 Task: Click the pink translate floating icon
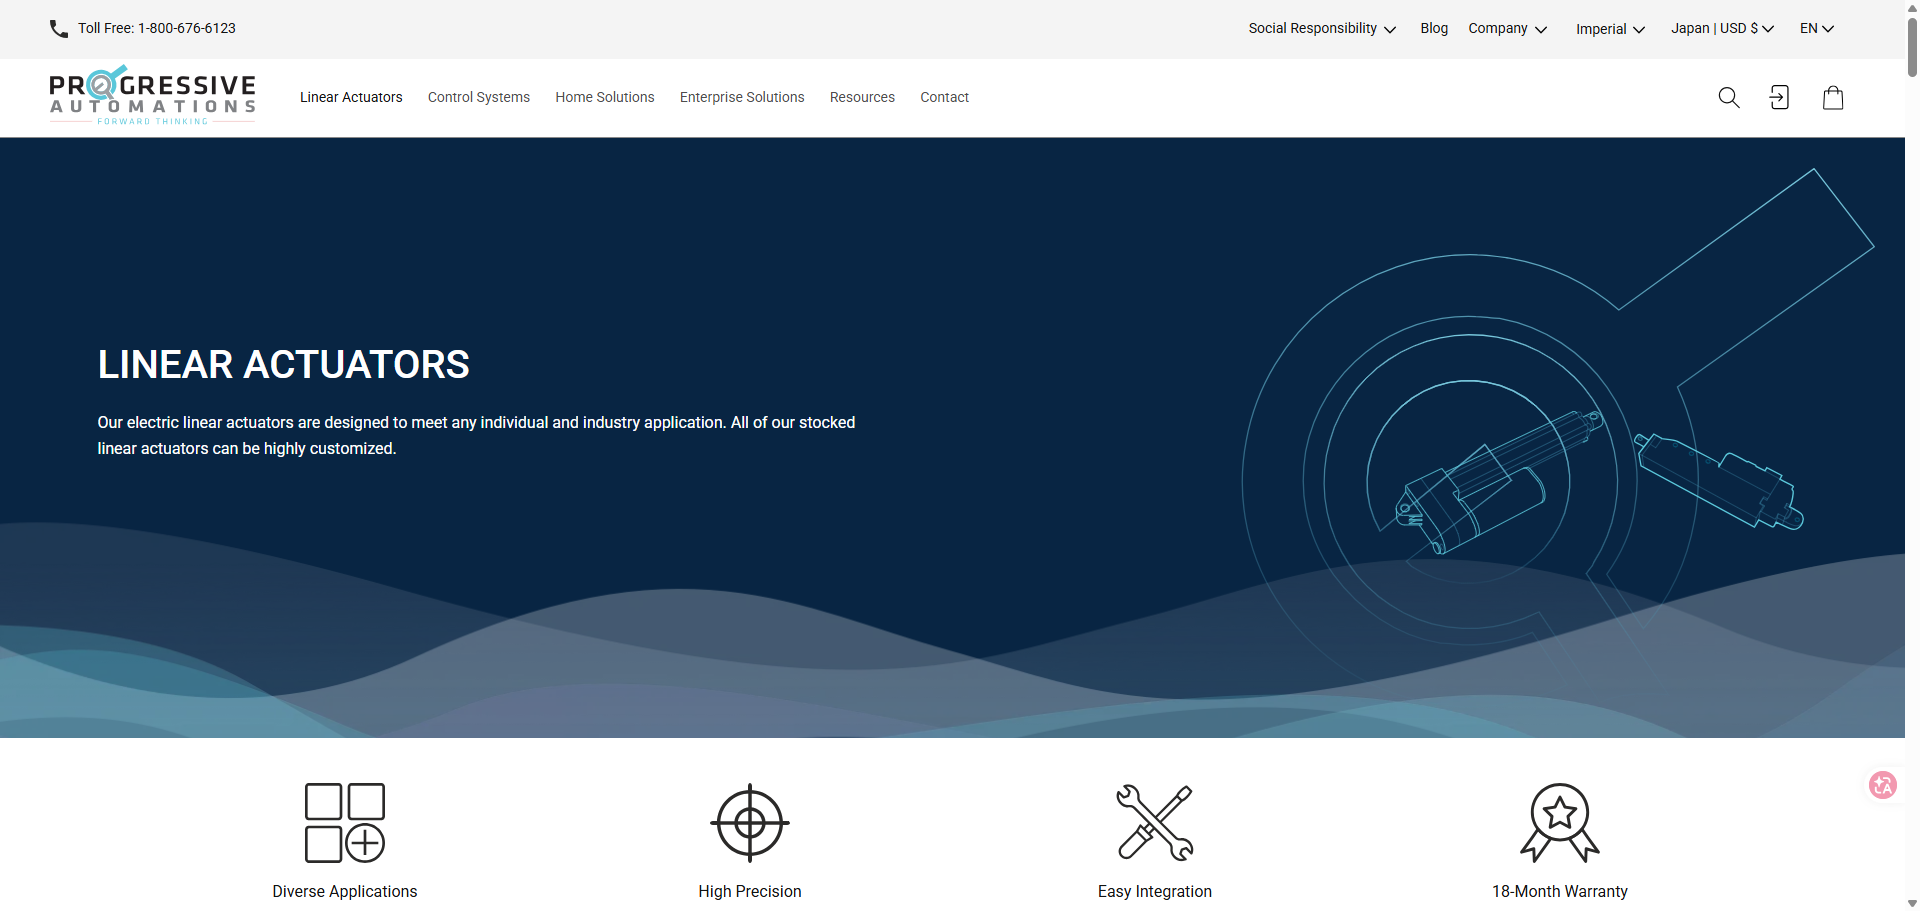click(x=1882, y=785)
